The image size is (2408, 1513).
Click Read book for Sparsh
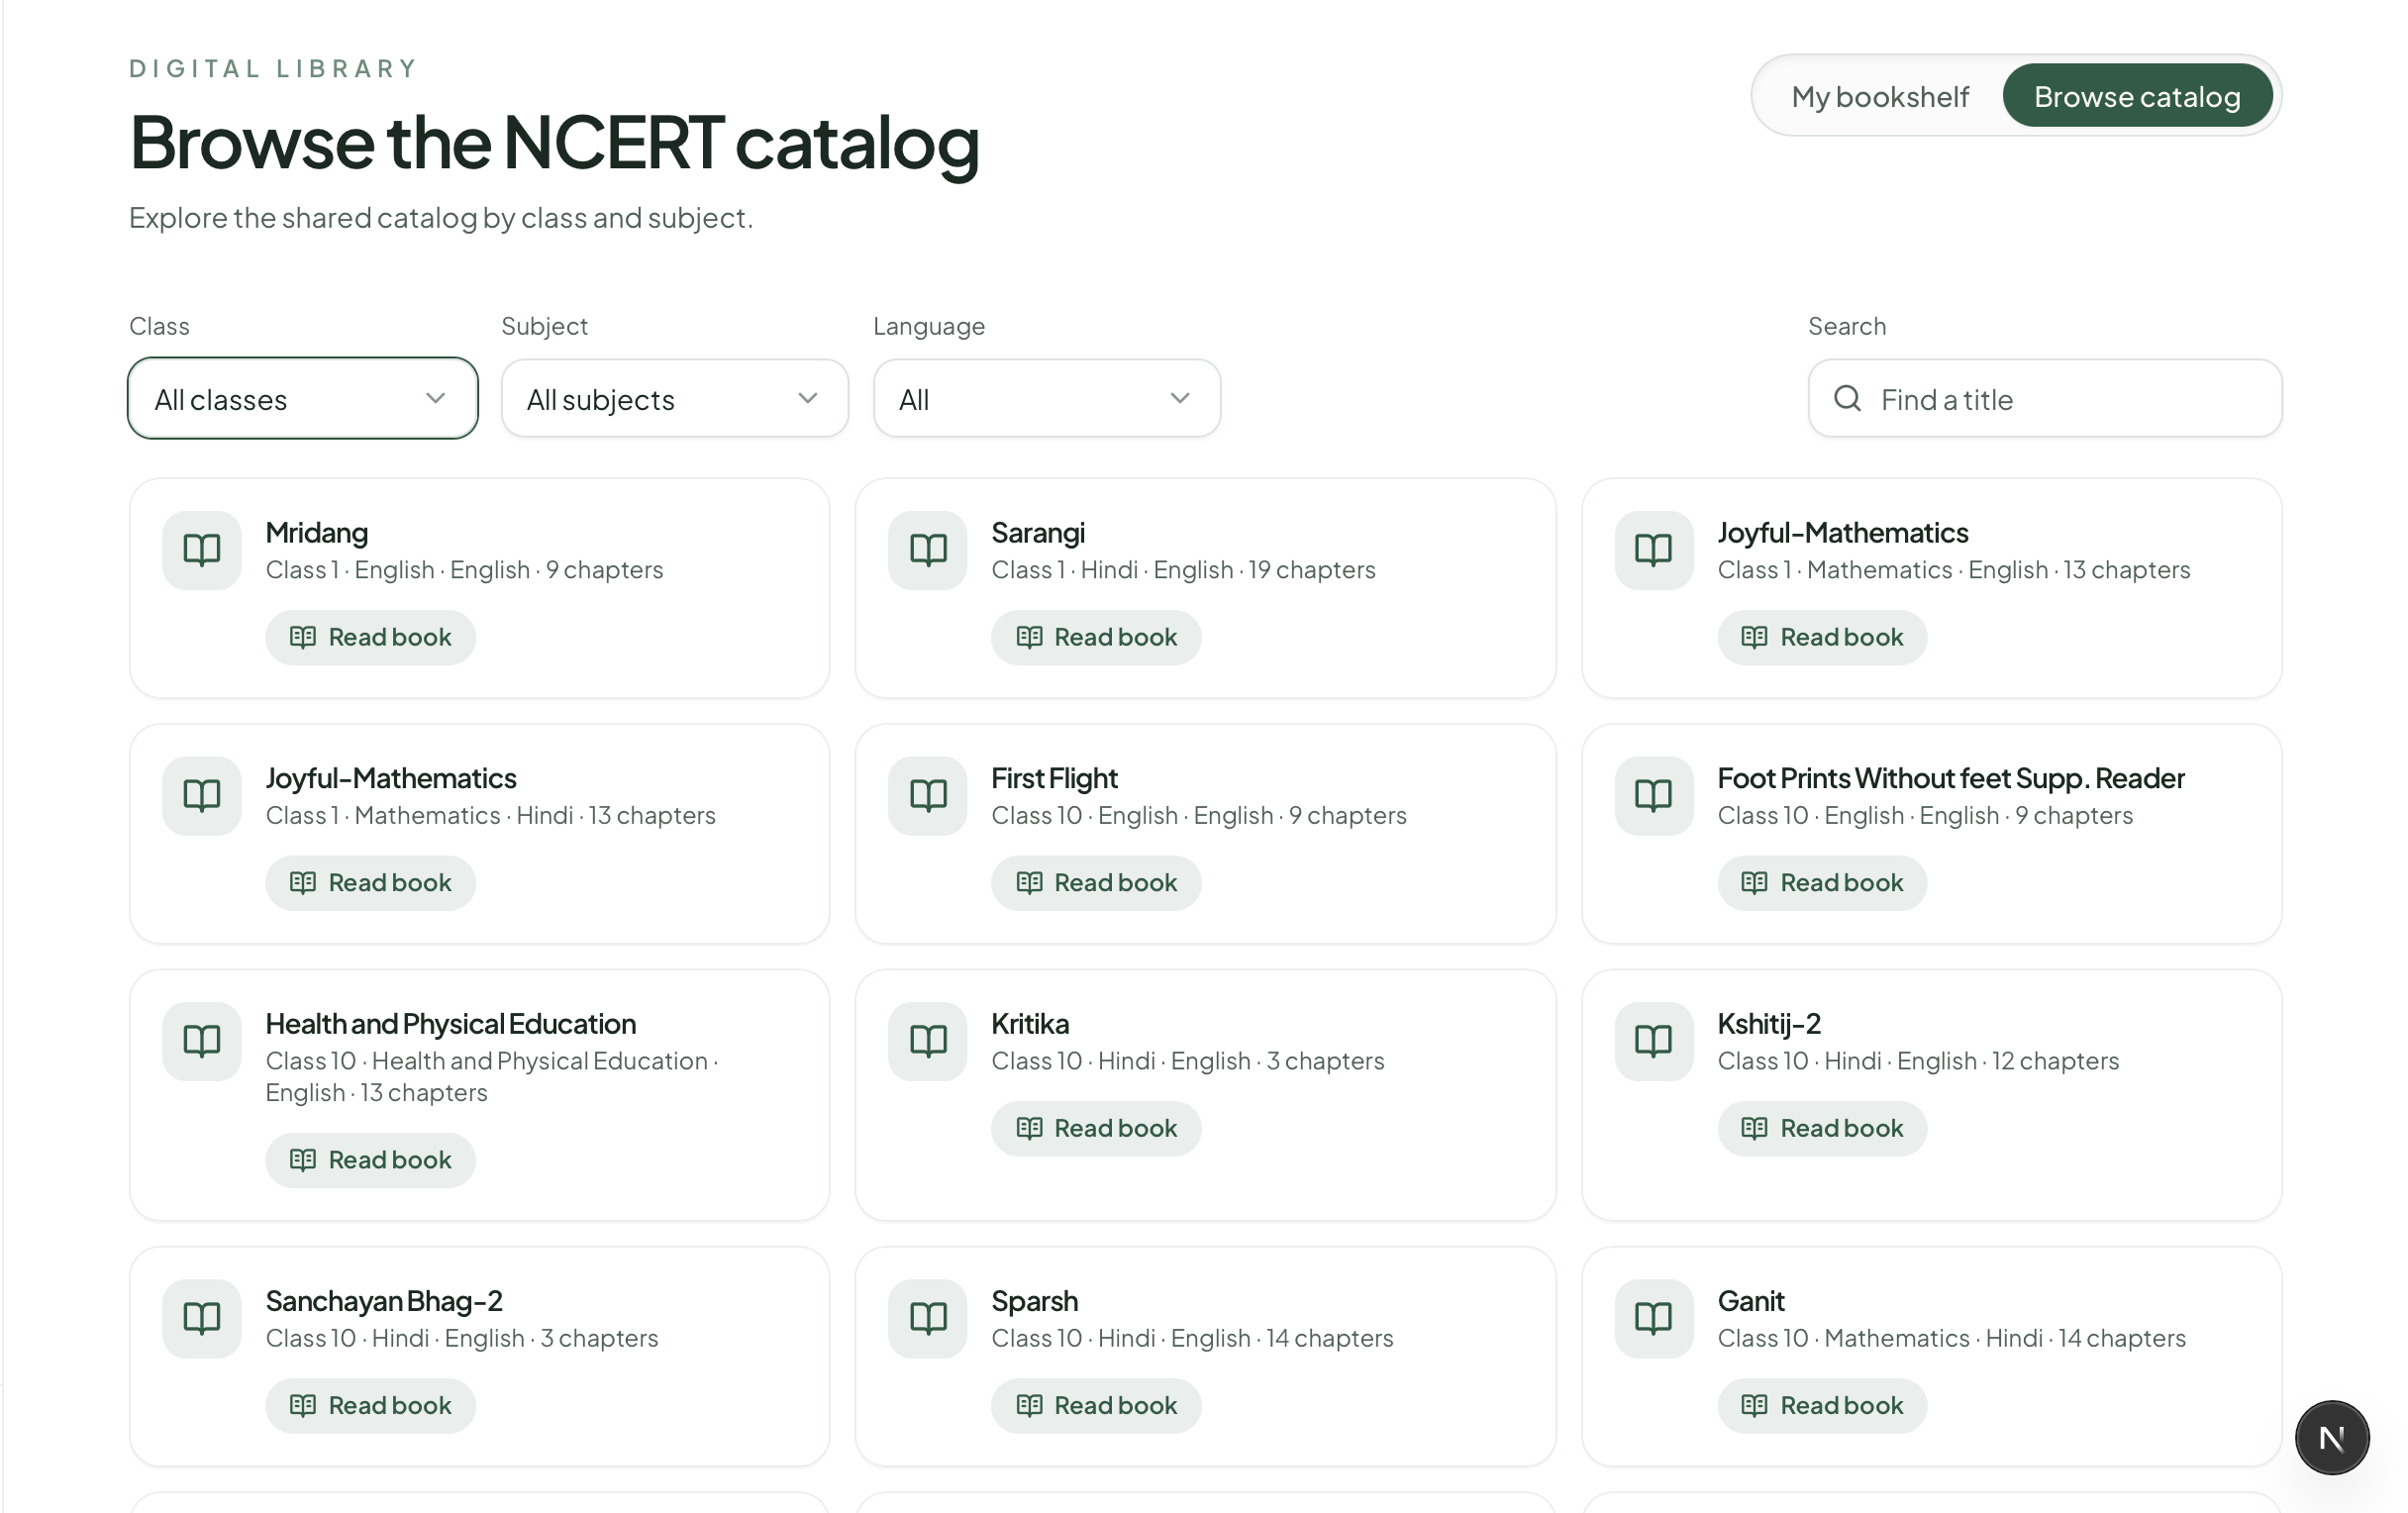click(1096, 1405)
